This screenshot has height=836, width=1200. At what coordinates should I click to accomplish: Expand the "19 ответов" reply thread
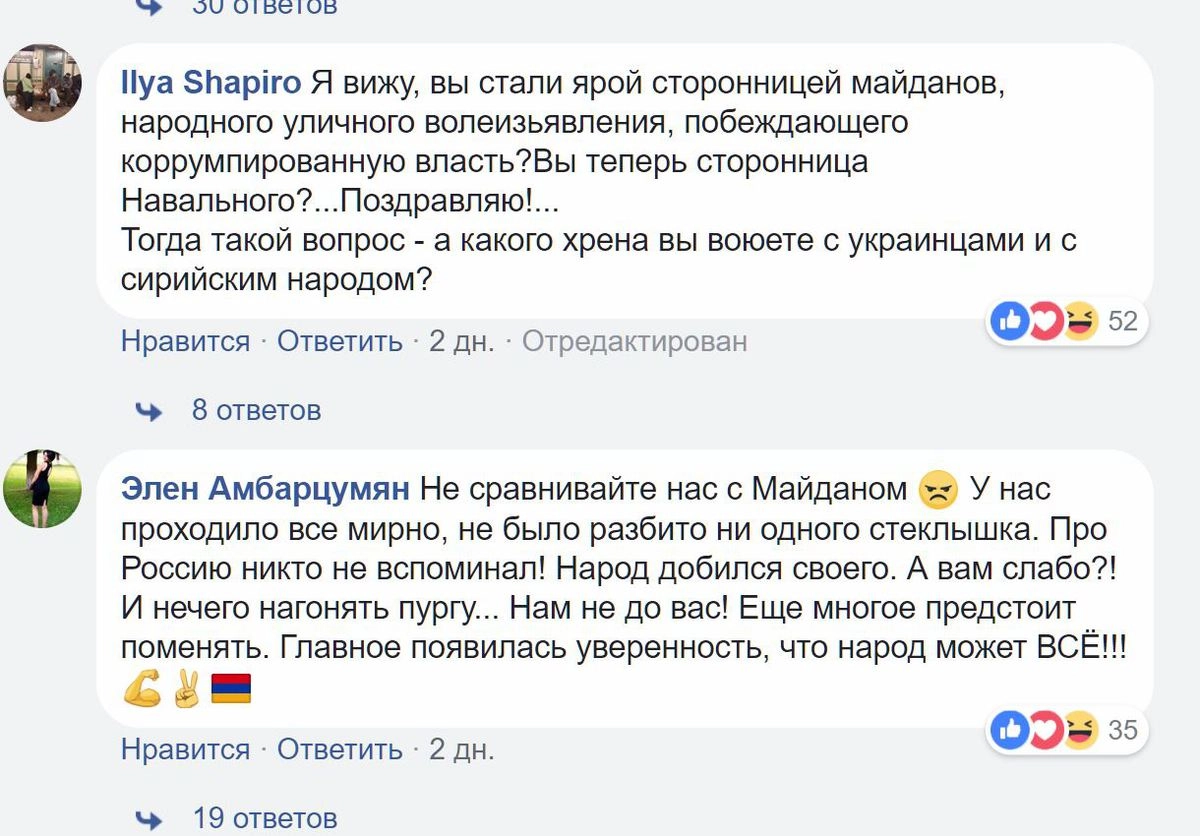click(264, 818)
